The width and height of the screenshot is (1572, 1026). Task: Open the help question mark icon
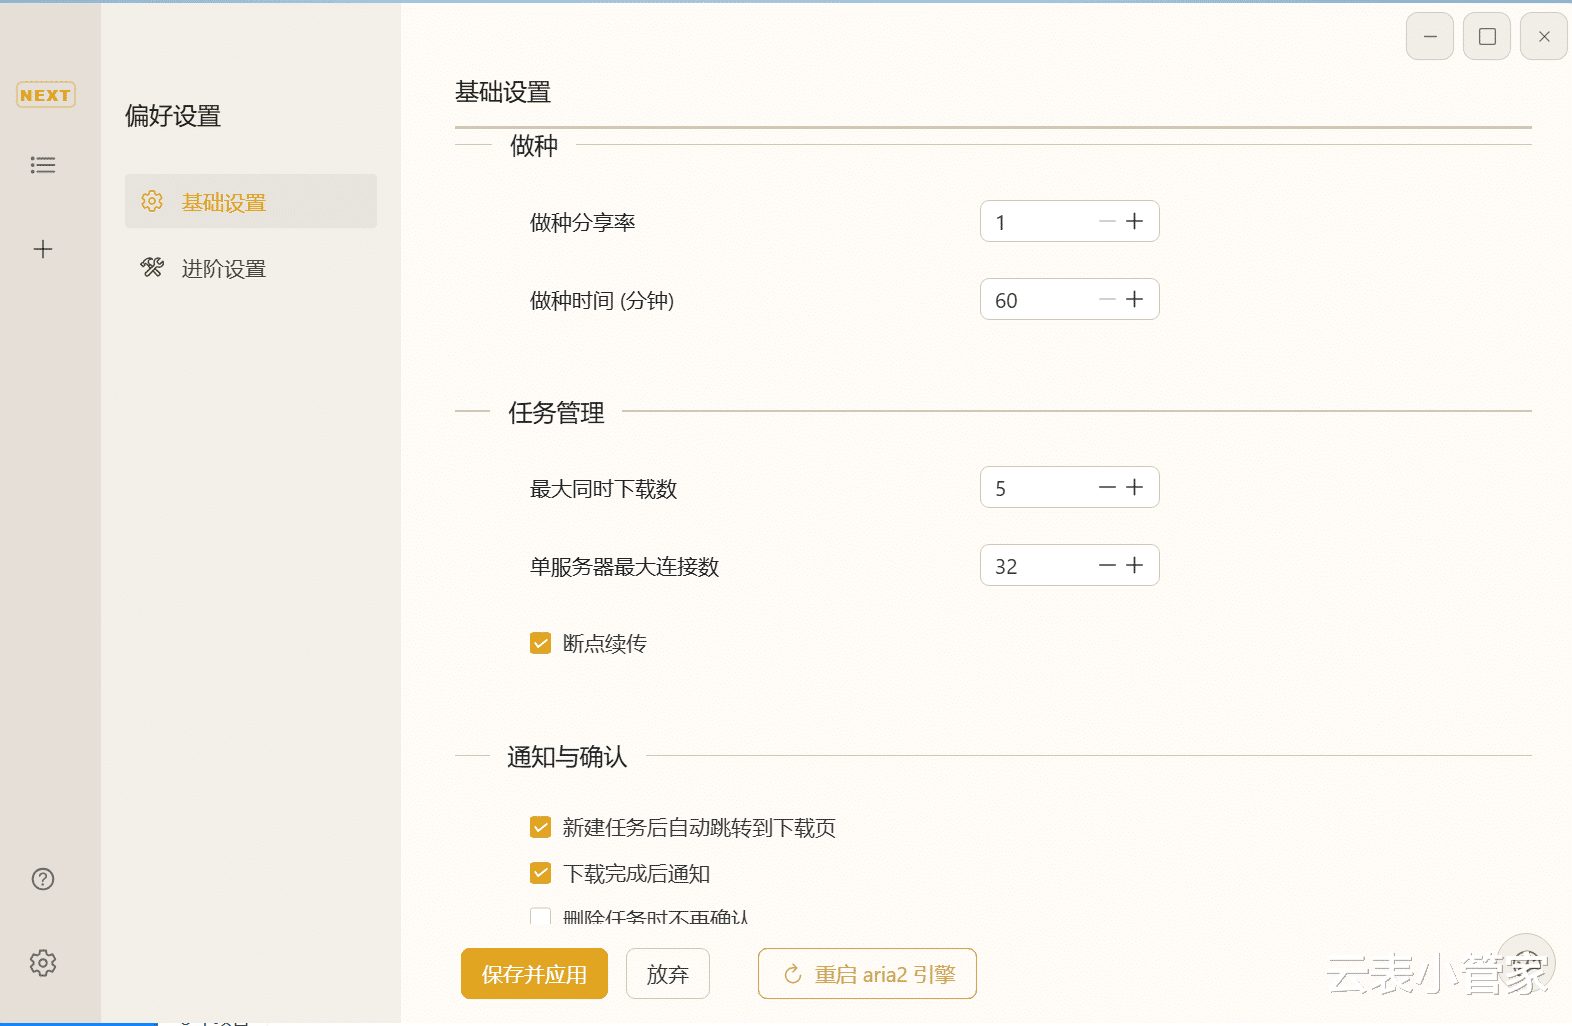tap(43, 879)
